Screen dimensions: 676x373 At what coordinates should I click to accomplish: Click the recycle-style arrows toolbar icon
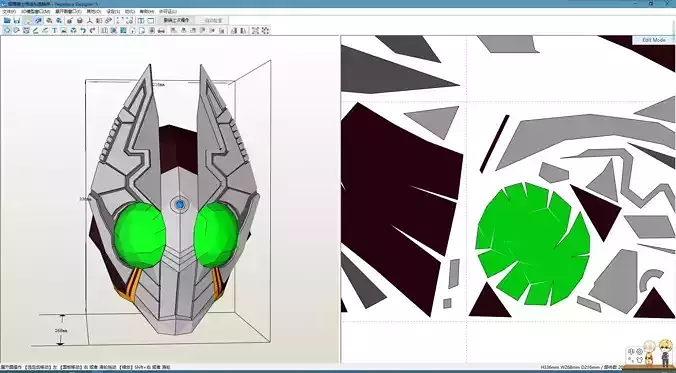coord(73,30)
